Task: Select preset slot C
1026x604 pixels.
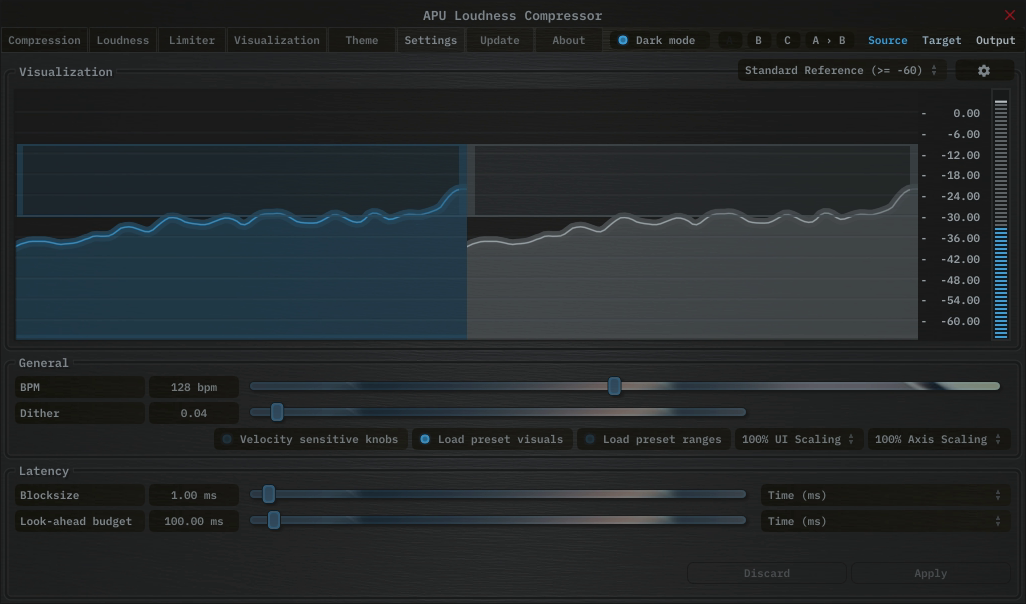Action: pyautogui.click(x=787, y=41)
